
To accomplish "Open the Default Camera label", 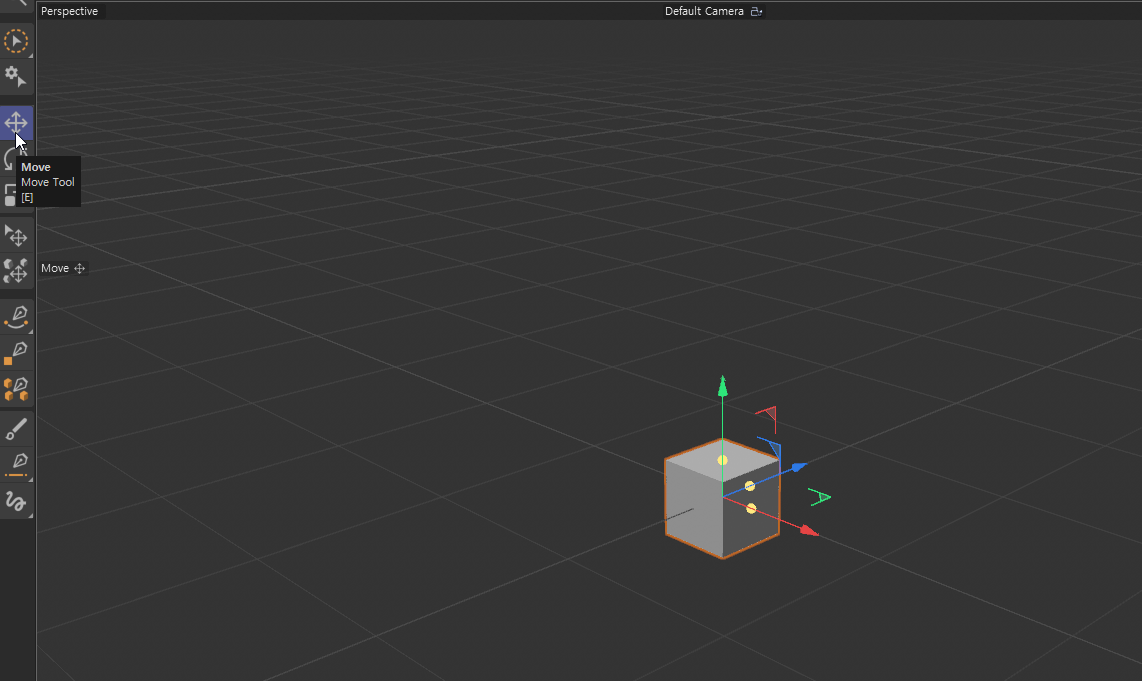I will 704,11.
